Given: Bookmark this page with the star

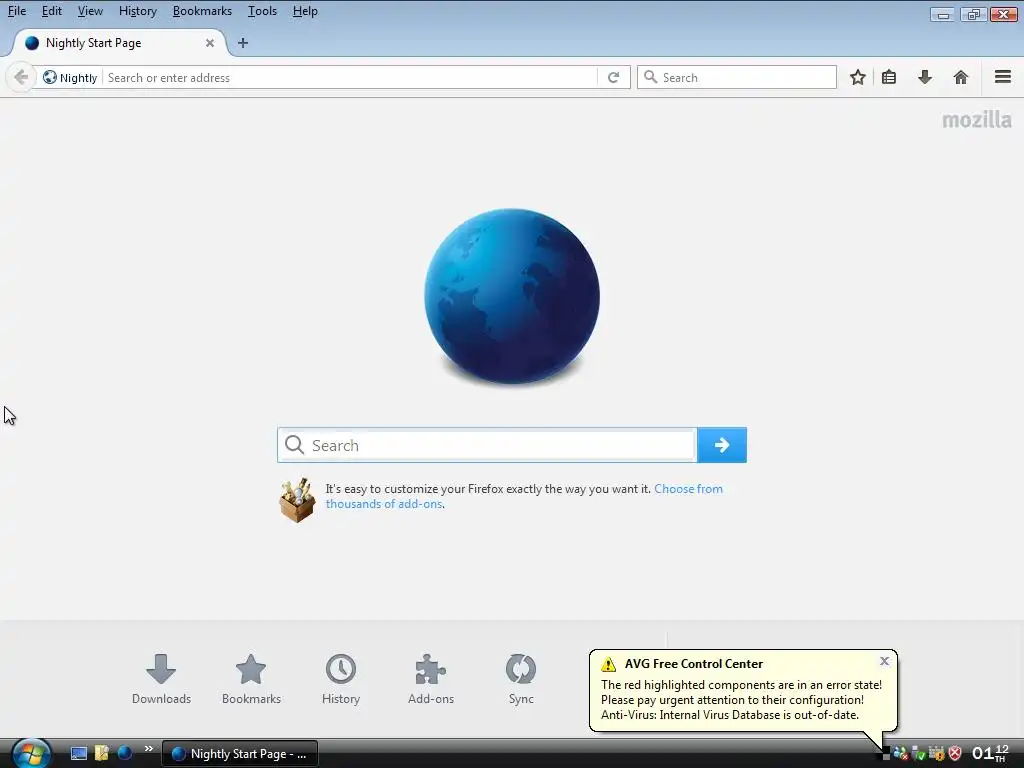Looking at the screenshot, I should [857, 78].
